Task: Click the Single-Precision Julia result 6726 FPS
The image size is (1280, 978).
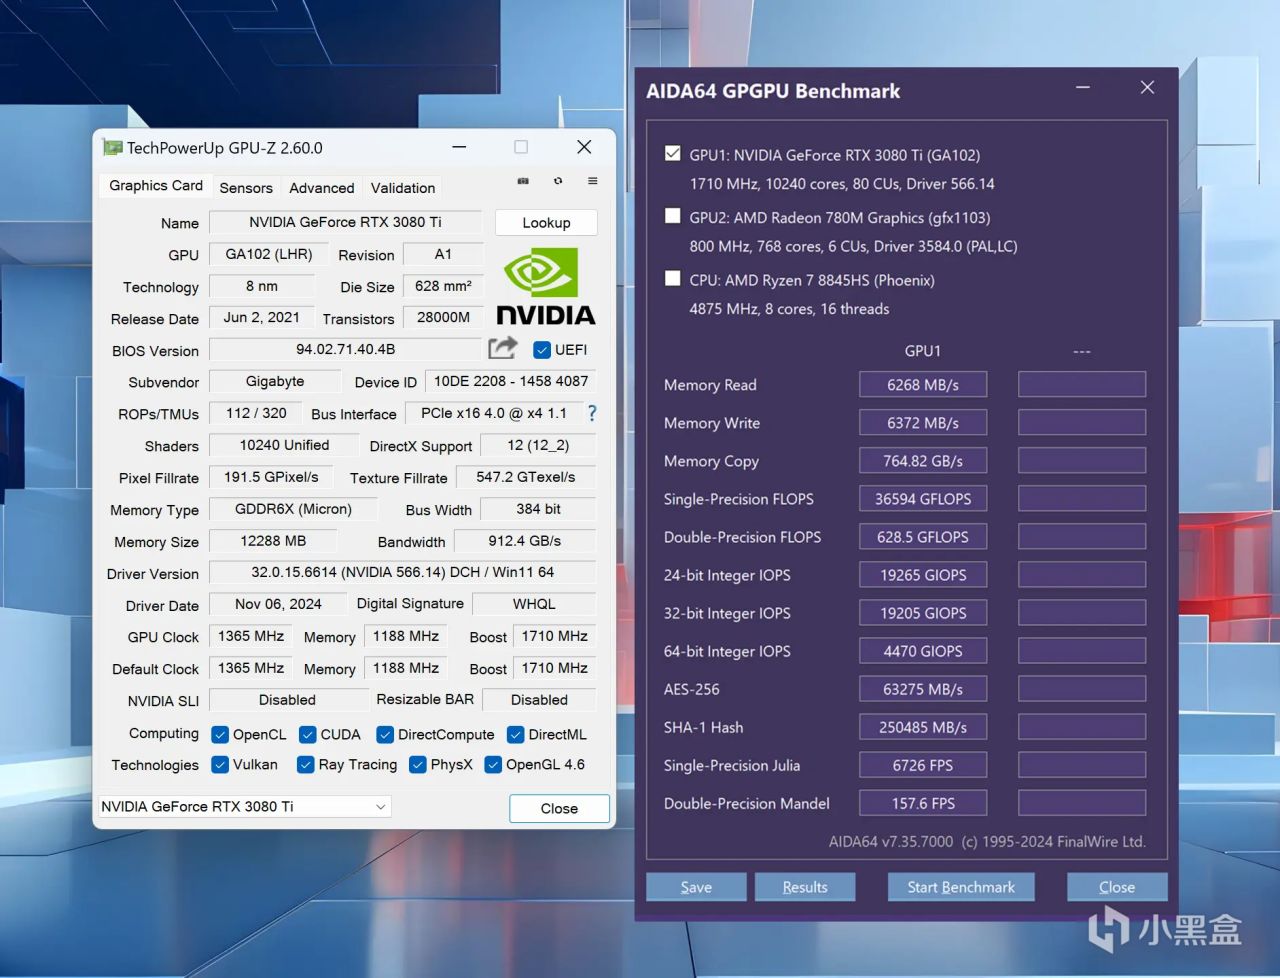Action: click(923, 765)
